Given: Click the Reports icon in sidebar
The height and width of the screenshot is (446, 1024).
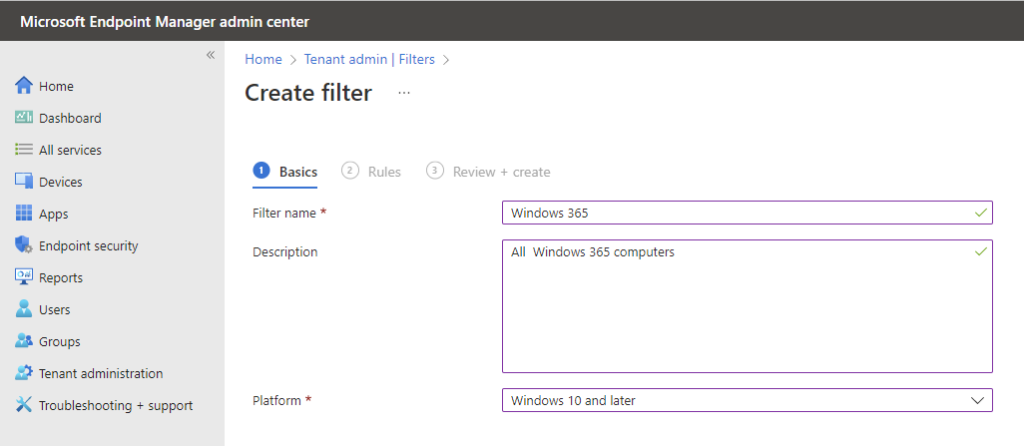Looking at the screenshot, I should [x=24, y=277].
